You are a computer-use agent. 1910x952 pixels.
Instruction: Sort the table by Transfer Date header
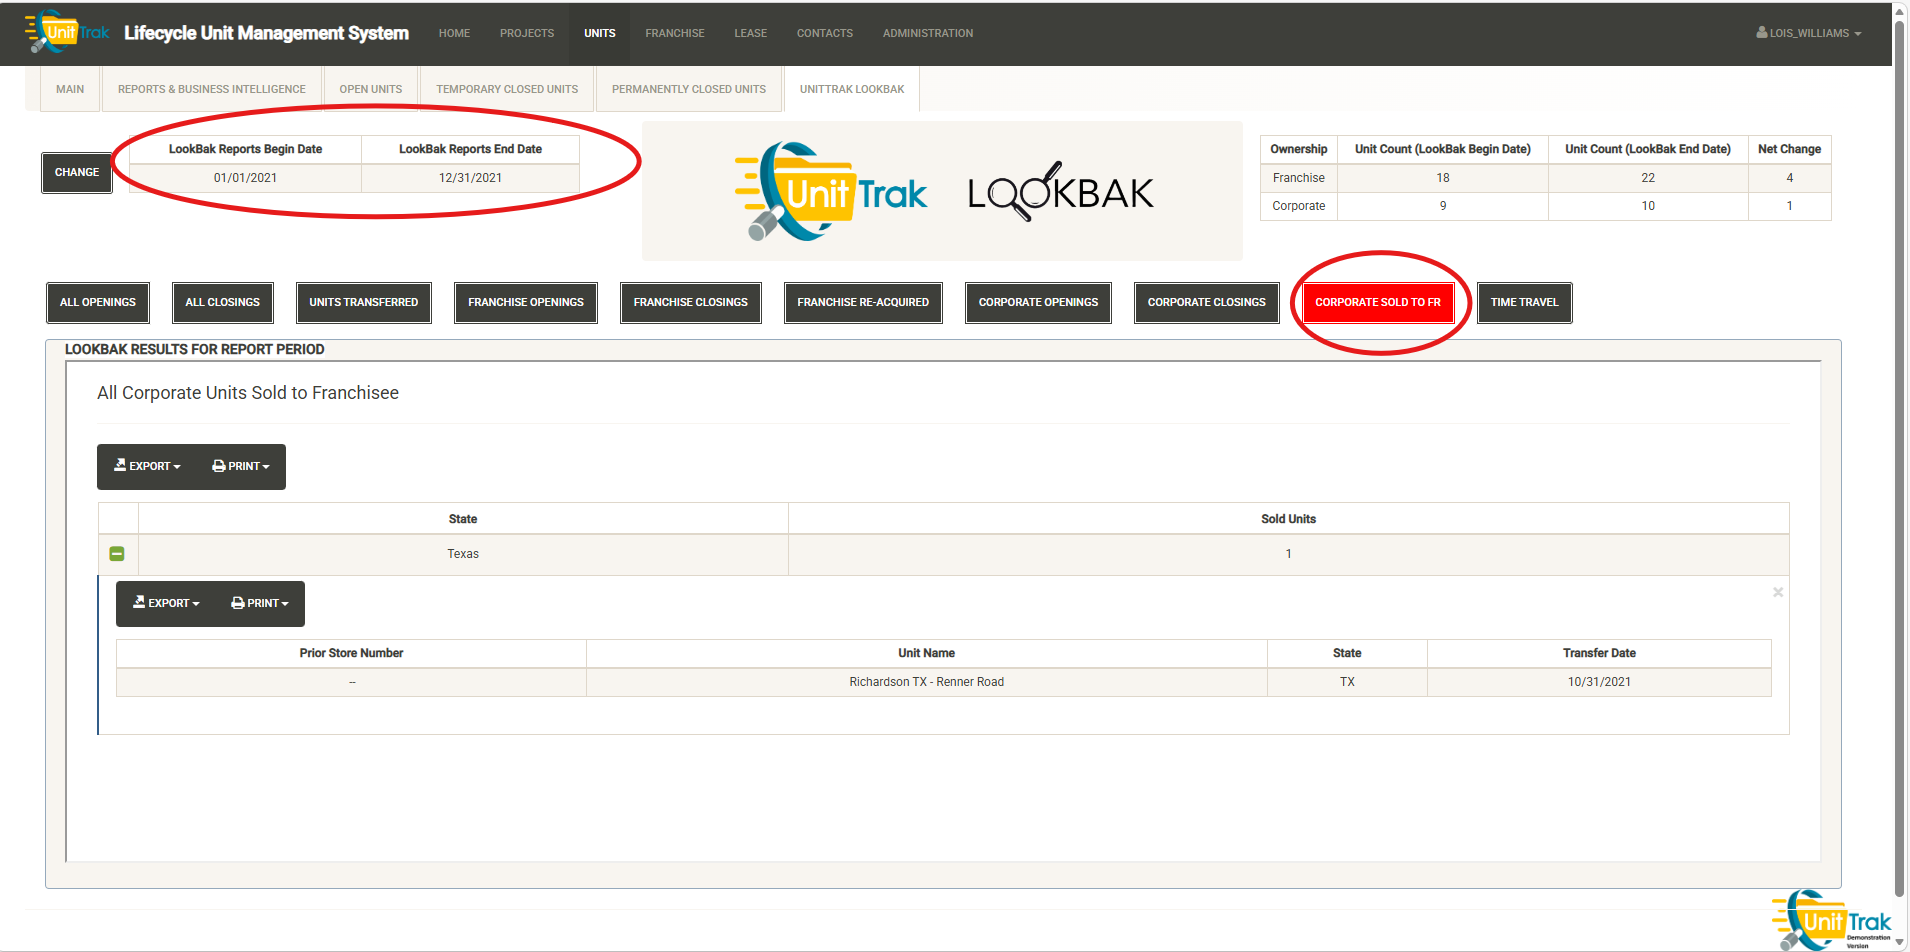tap(1598, 653)
